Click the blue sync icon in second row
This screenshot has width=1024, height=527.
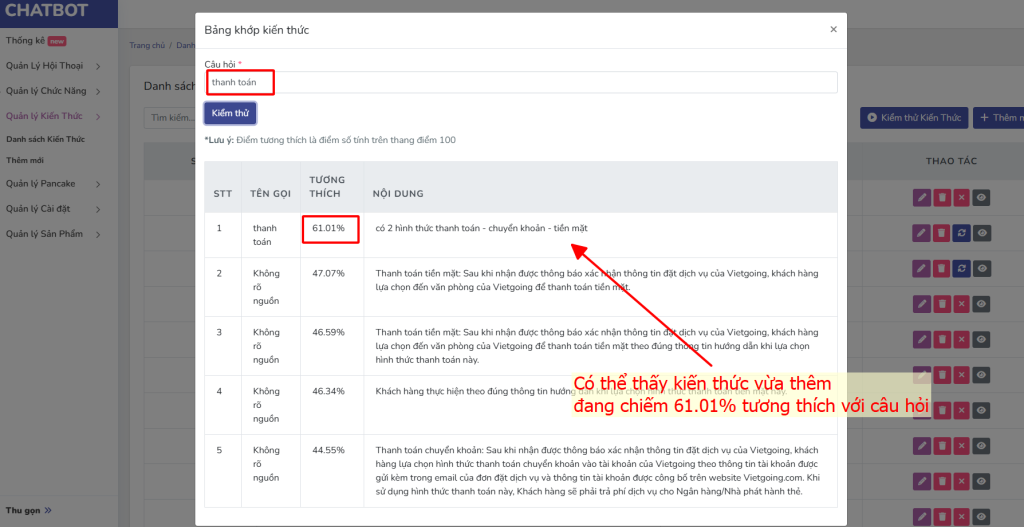[x=961, y=233]
